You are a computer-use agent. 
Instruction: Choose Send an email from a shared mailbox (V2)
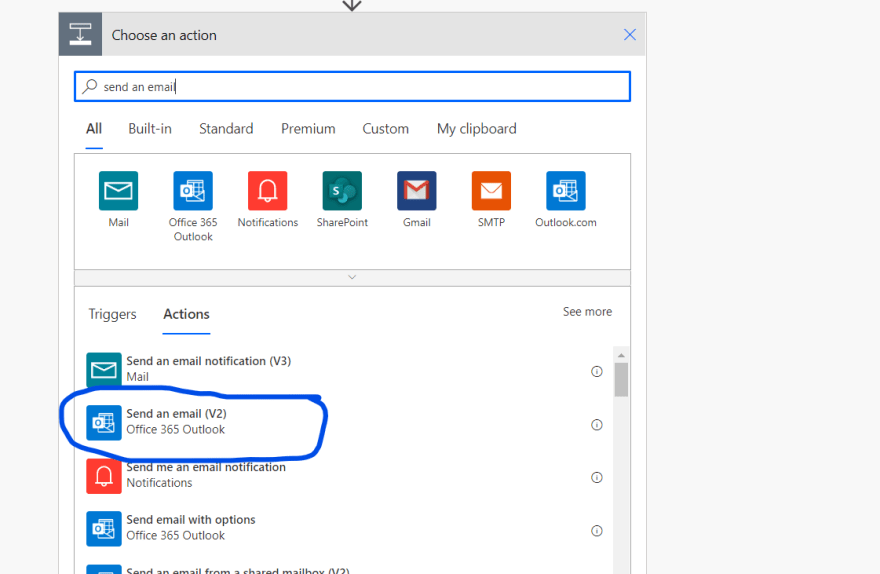coord(343,569)
